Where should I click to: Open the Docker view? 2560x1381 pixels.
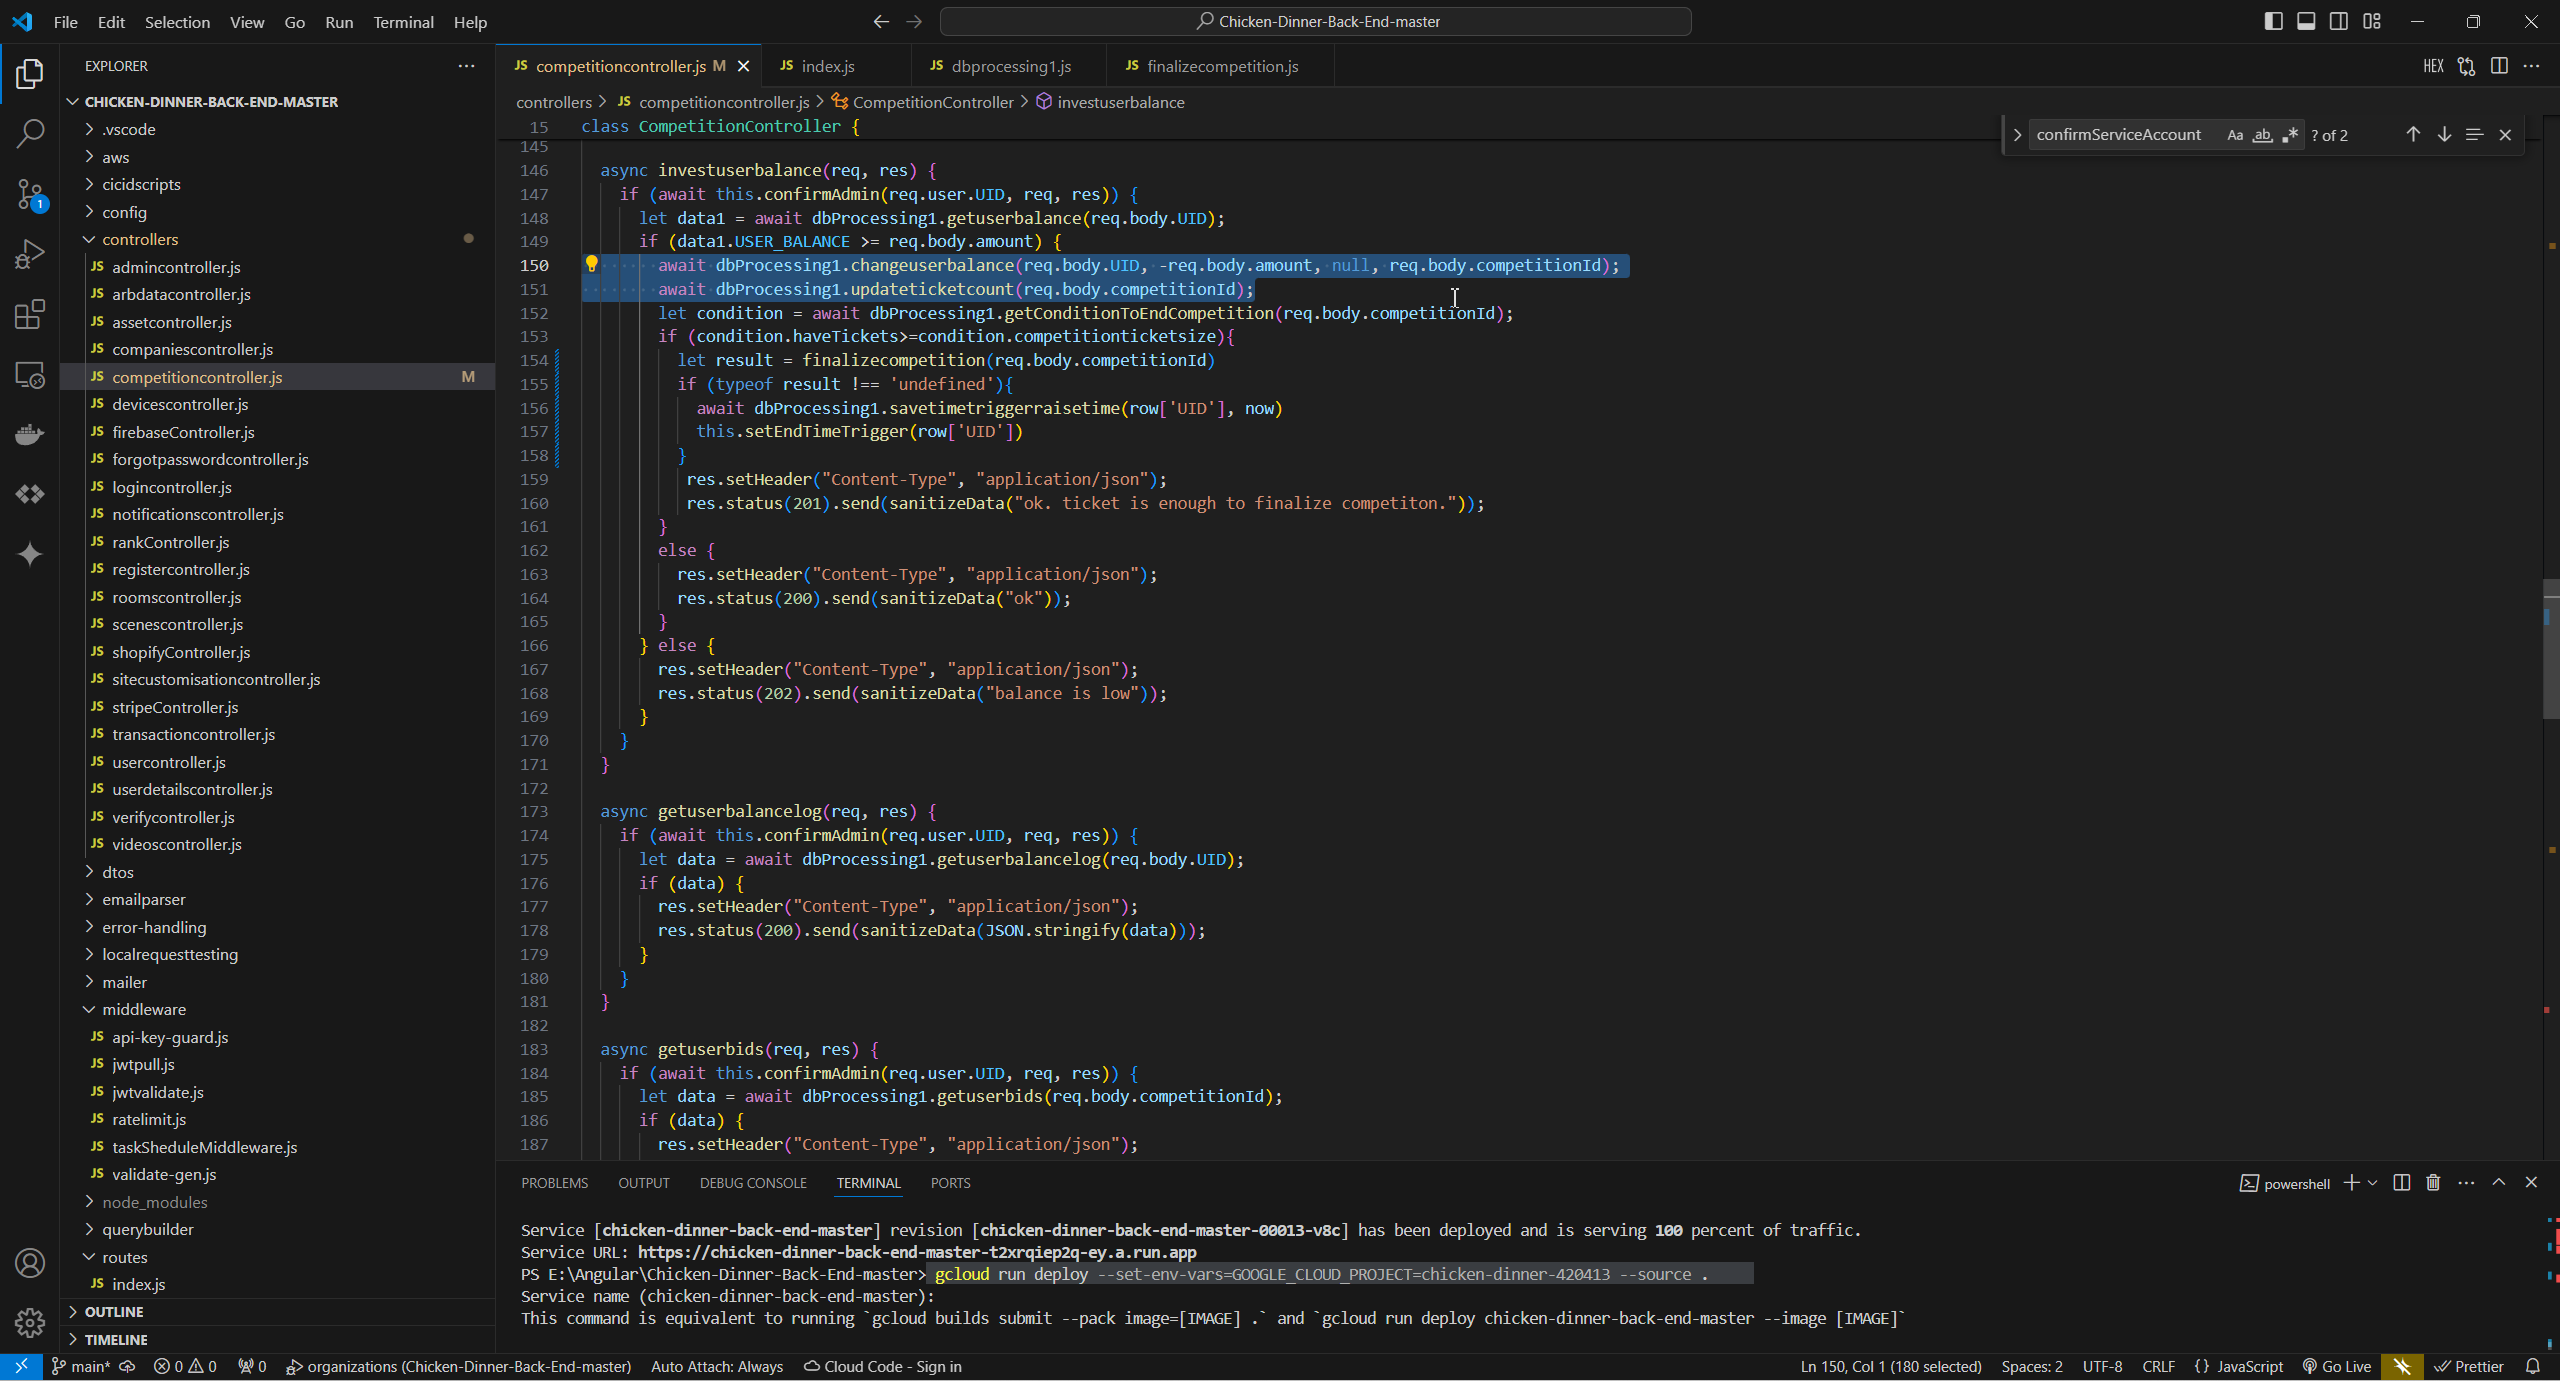tap(30, 434)
